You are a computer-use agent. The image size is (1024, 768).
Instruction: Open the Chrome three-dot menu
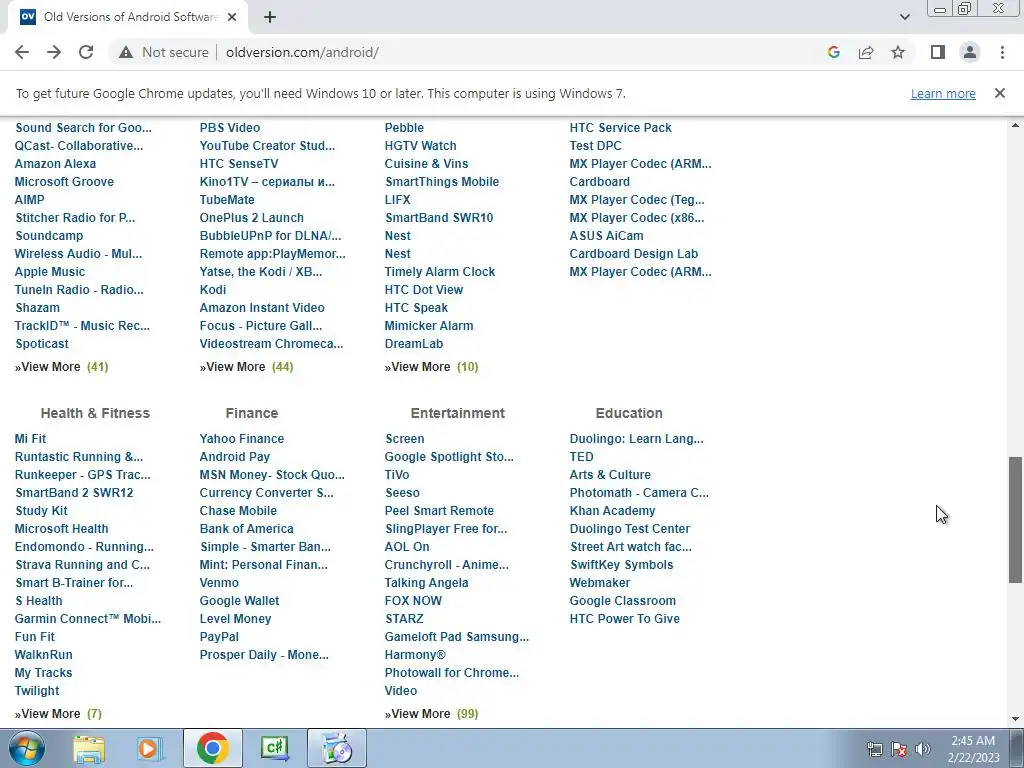pyautogui.click(x=1002, y=52)
